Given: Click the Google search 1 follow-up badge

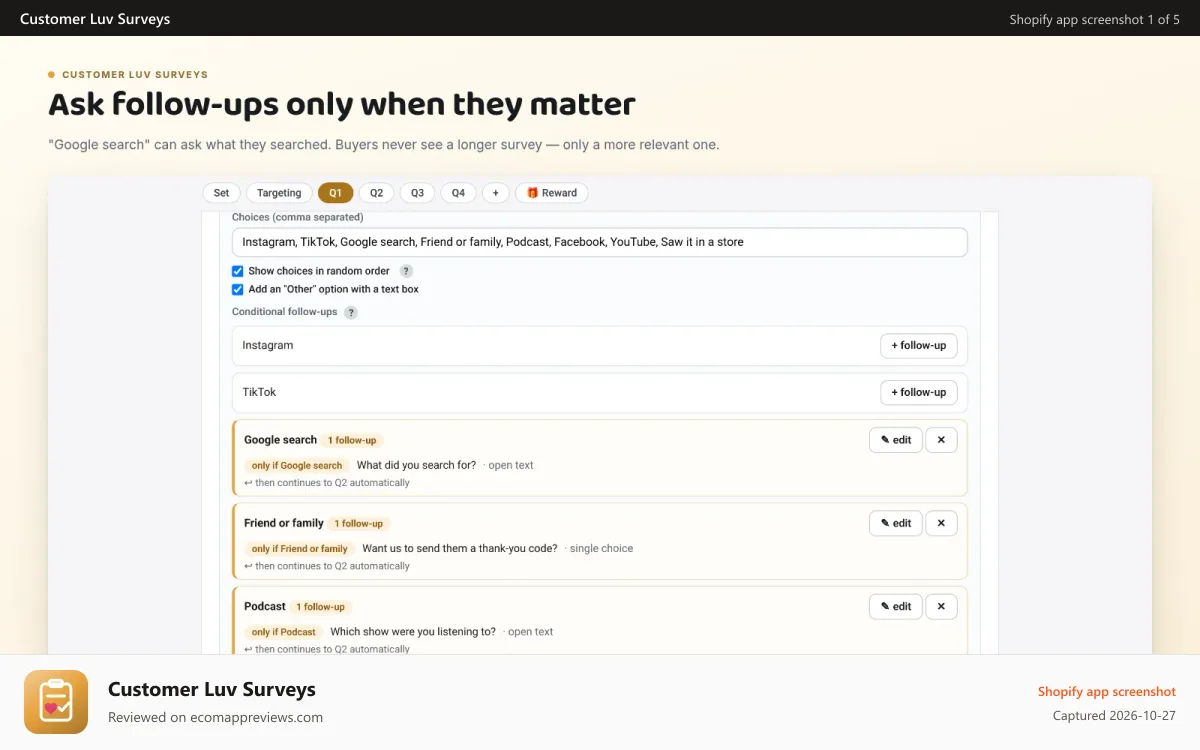Looking at the screenshot, I should [352, 440].
